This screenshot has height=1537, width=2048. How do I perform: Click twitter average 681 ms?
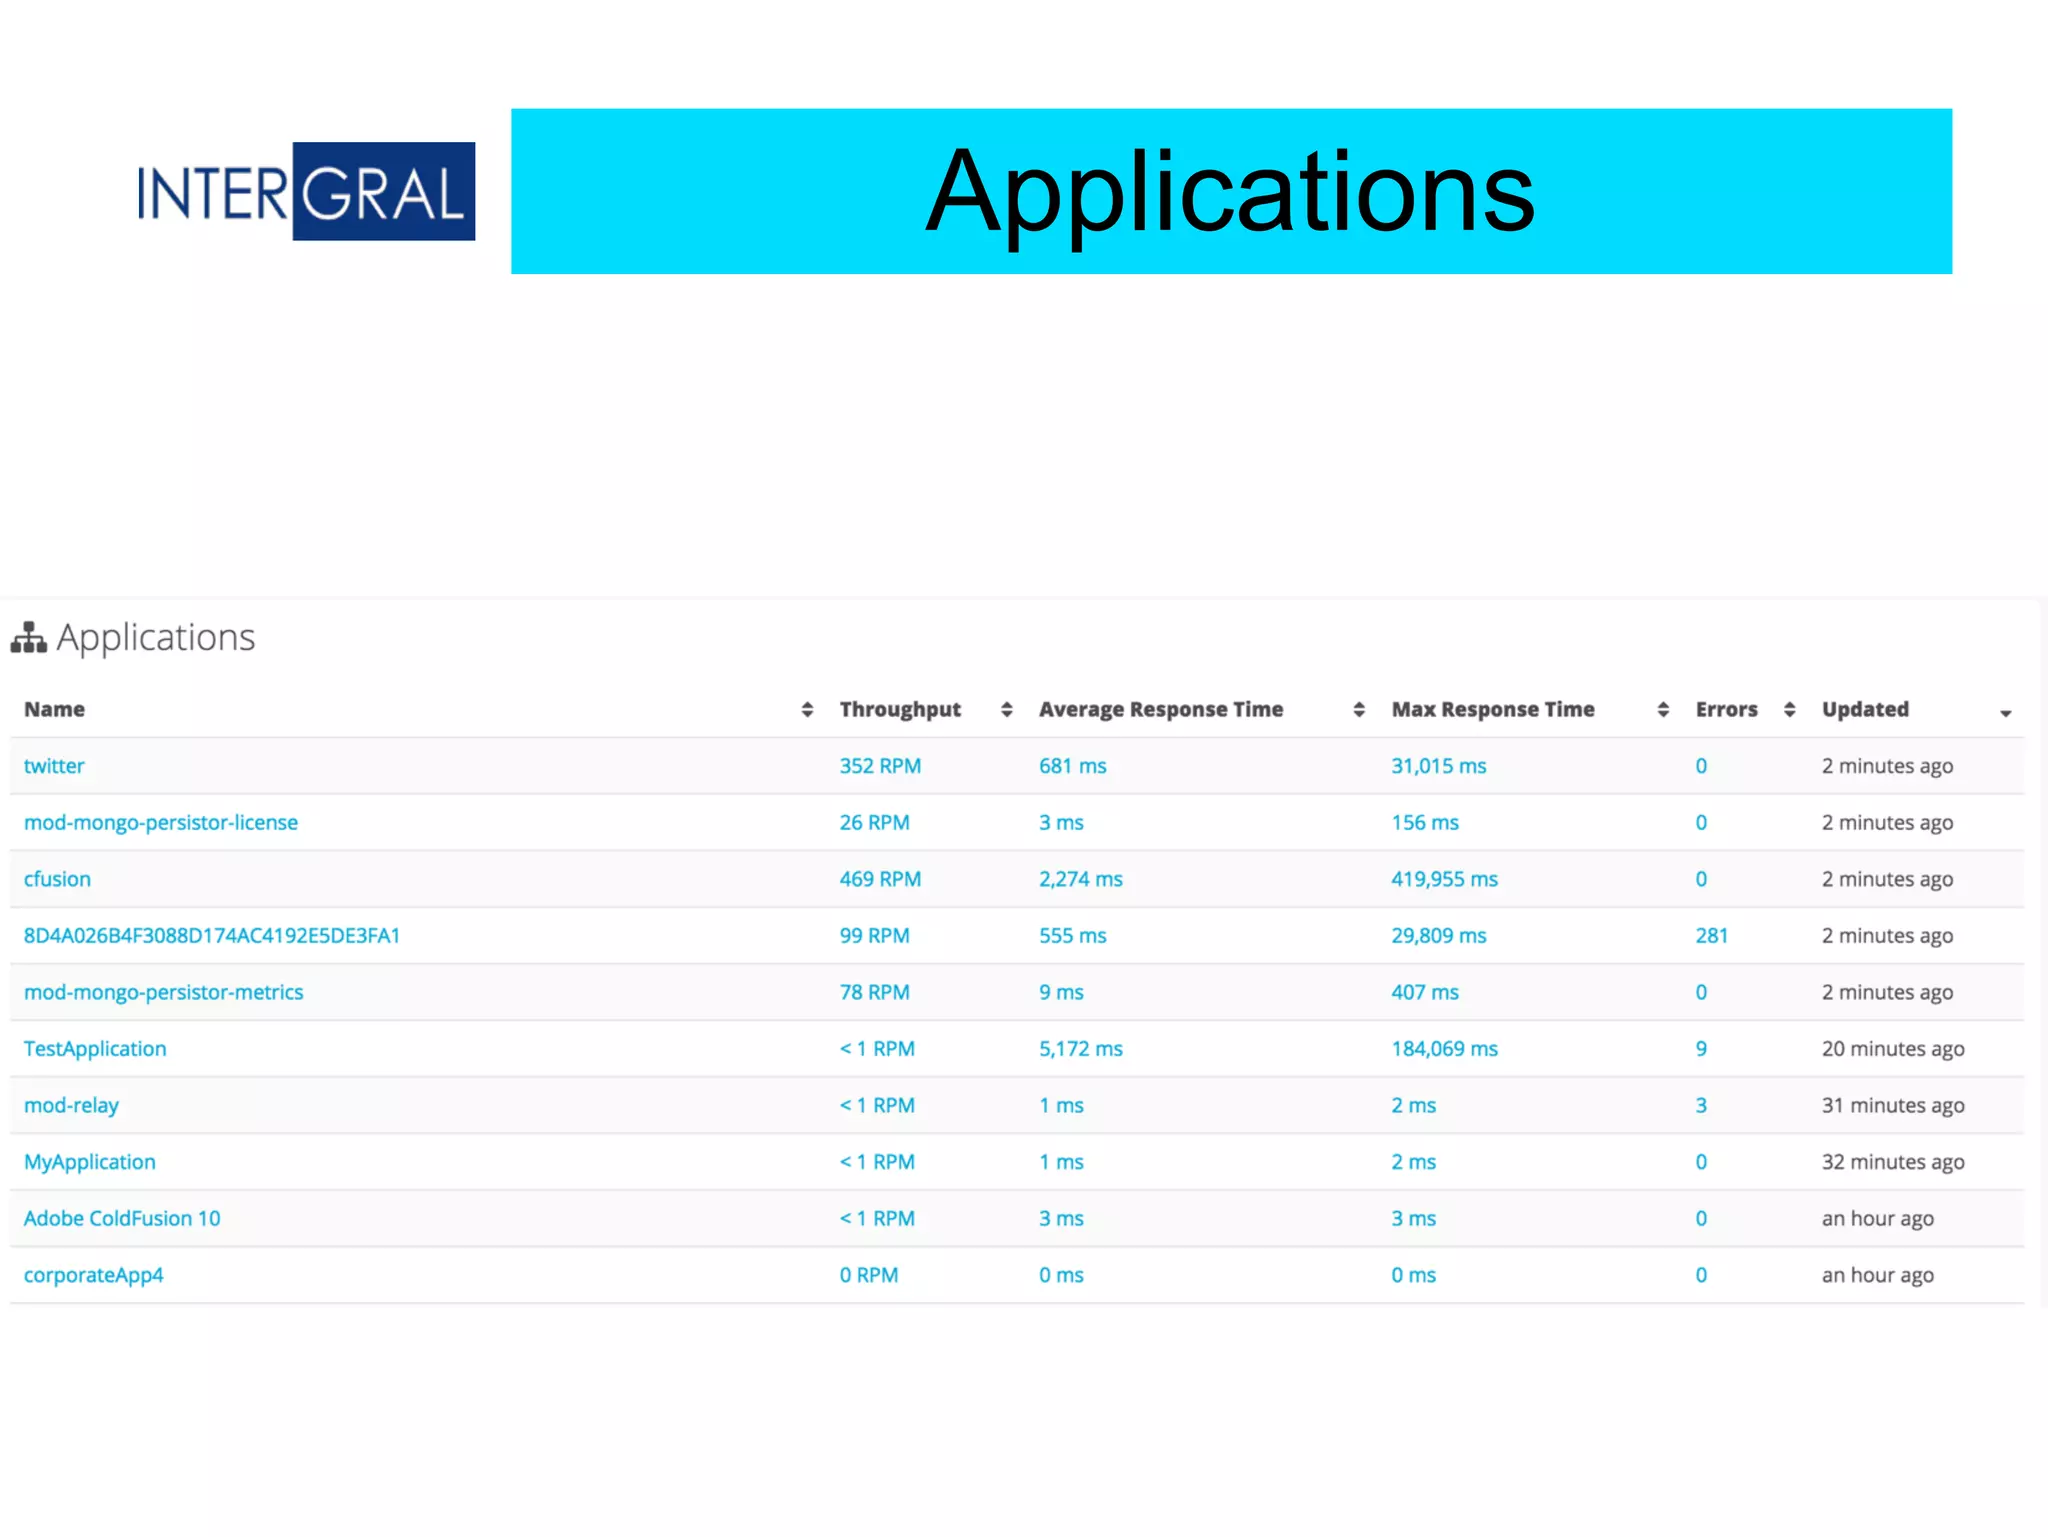tap(1072, 766)
